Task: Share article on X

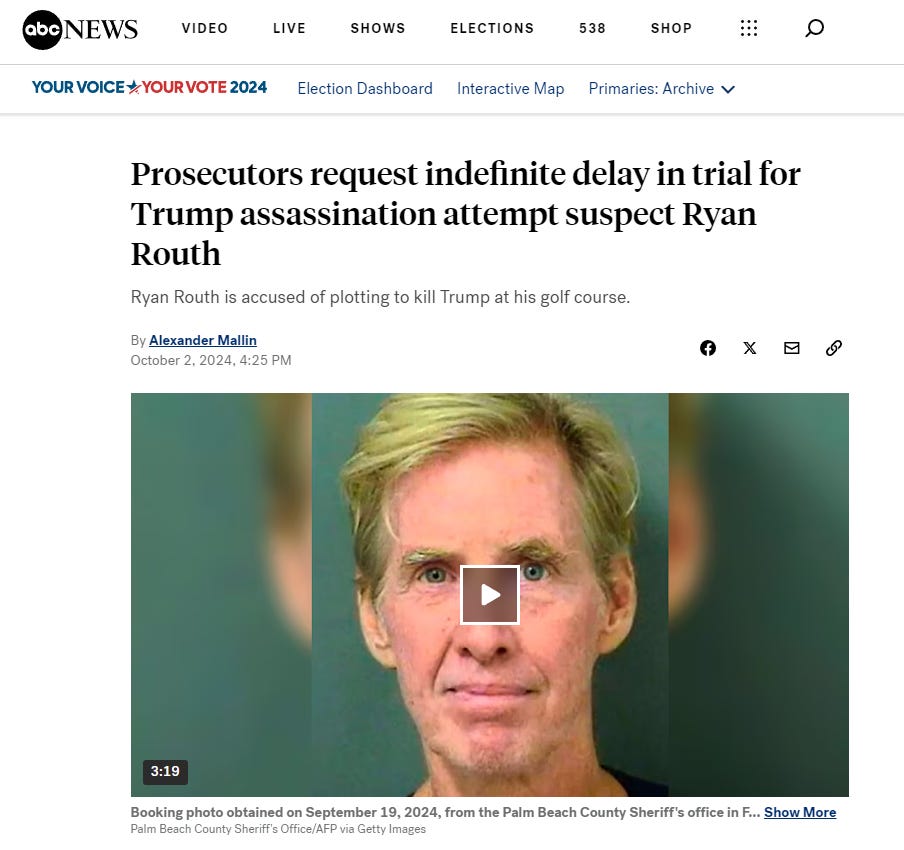Action: click(749, 348)
